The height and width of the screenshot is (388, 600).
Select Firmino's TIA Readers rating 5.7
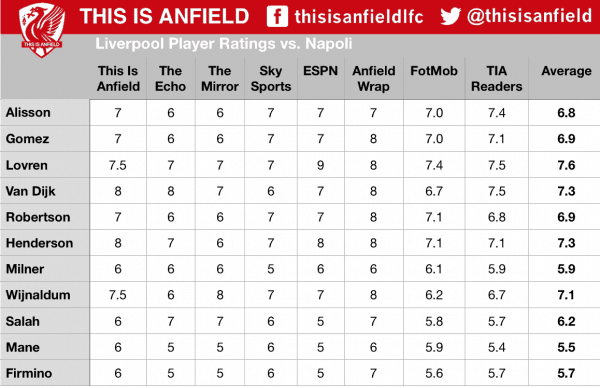(496, 373)
